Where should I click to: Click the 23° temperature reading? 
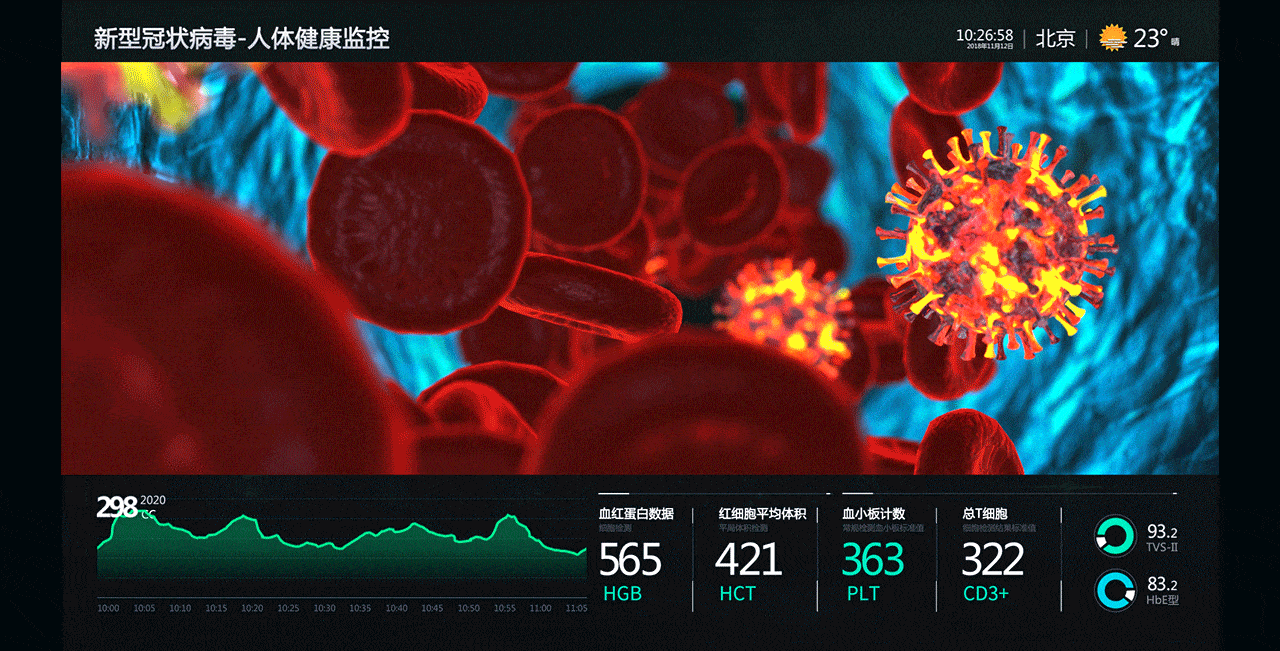pos(1150,38)
